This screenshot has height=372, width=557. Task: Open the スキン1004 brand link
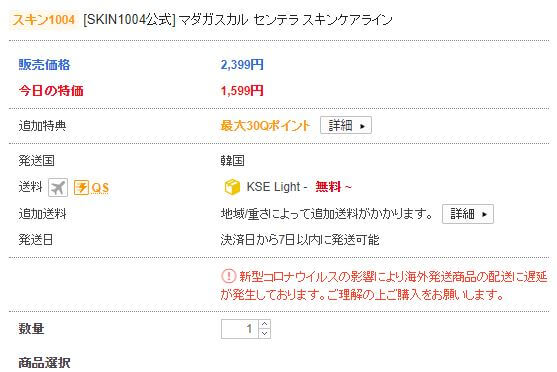coord(44,20)
